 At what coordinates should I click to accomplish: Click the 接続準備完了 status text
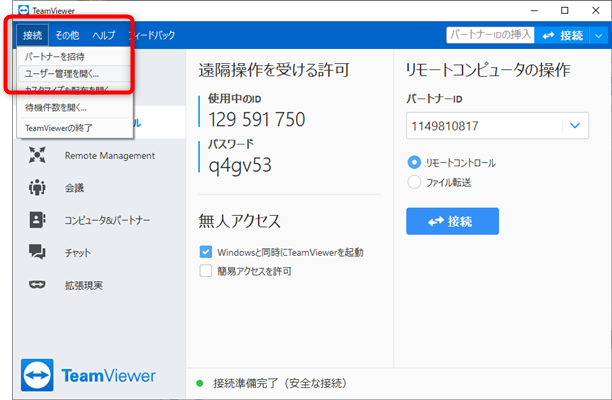(280, 384)
